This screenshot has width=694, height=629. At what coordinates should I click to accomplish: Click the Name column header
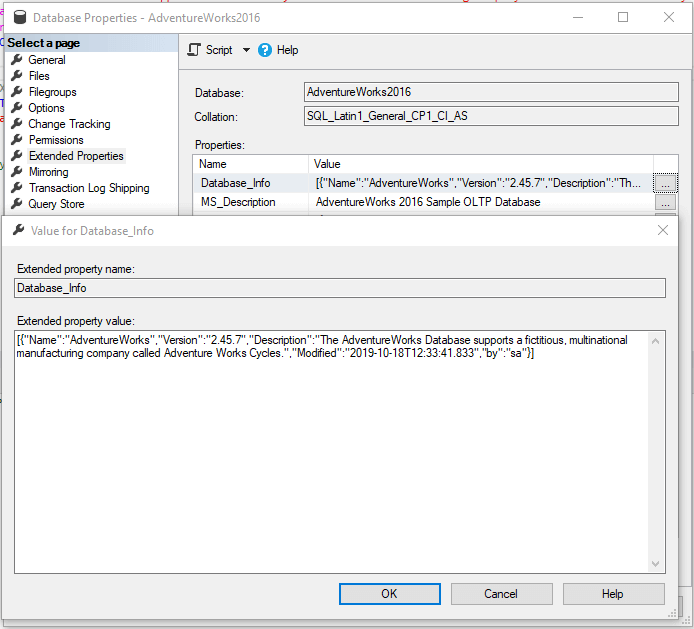251,164
